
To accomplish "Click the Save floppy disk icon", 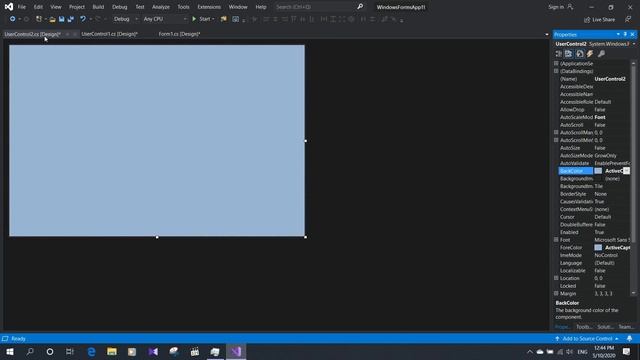I will tap(61, 19).
